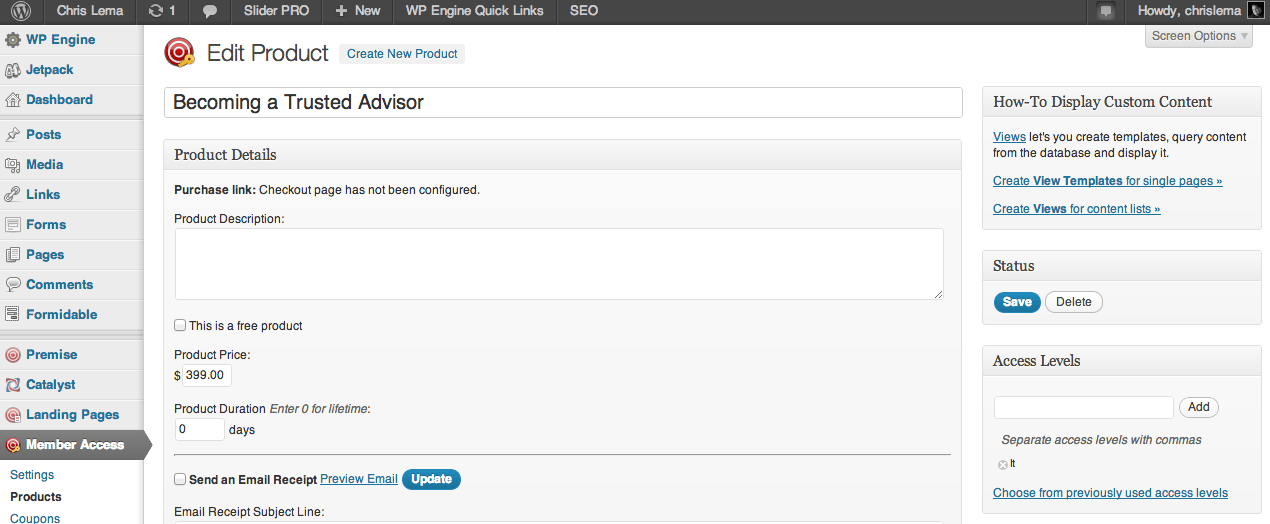Image resolution: width=1270 pixels, height=524 pixels.
Task: Open the comments bubble icon
Action: (210, 11)
